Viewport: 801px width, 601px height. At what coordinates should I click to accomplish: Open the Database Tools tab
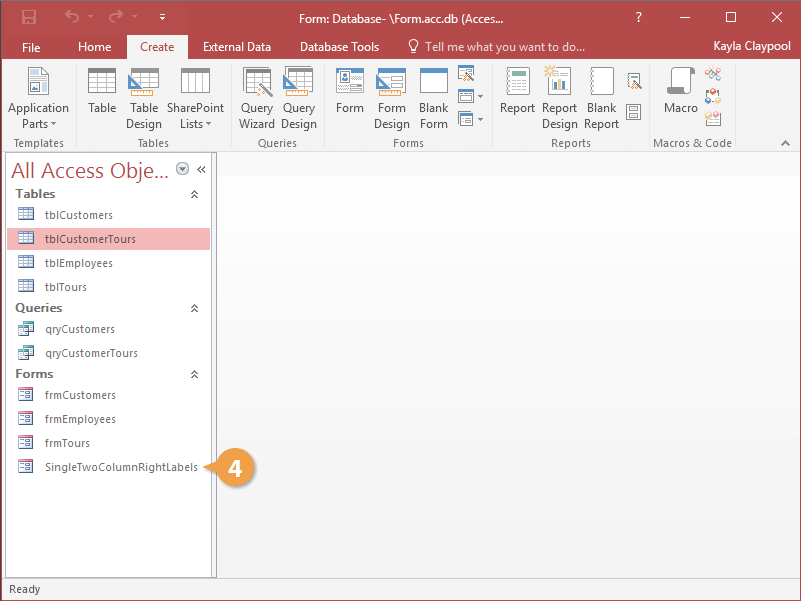pos(339,47)
